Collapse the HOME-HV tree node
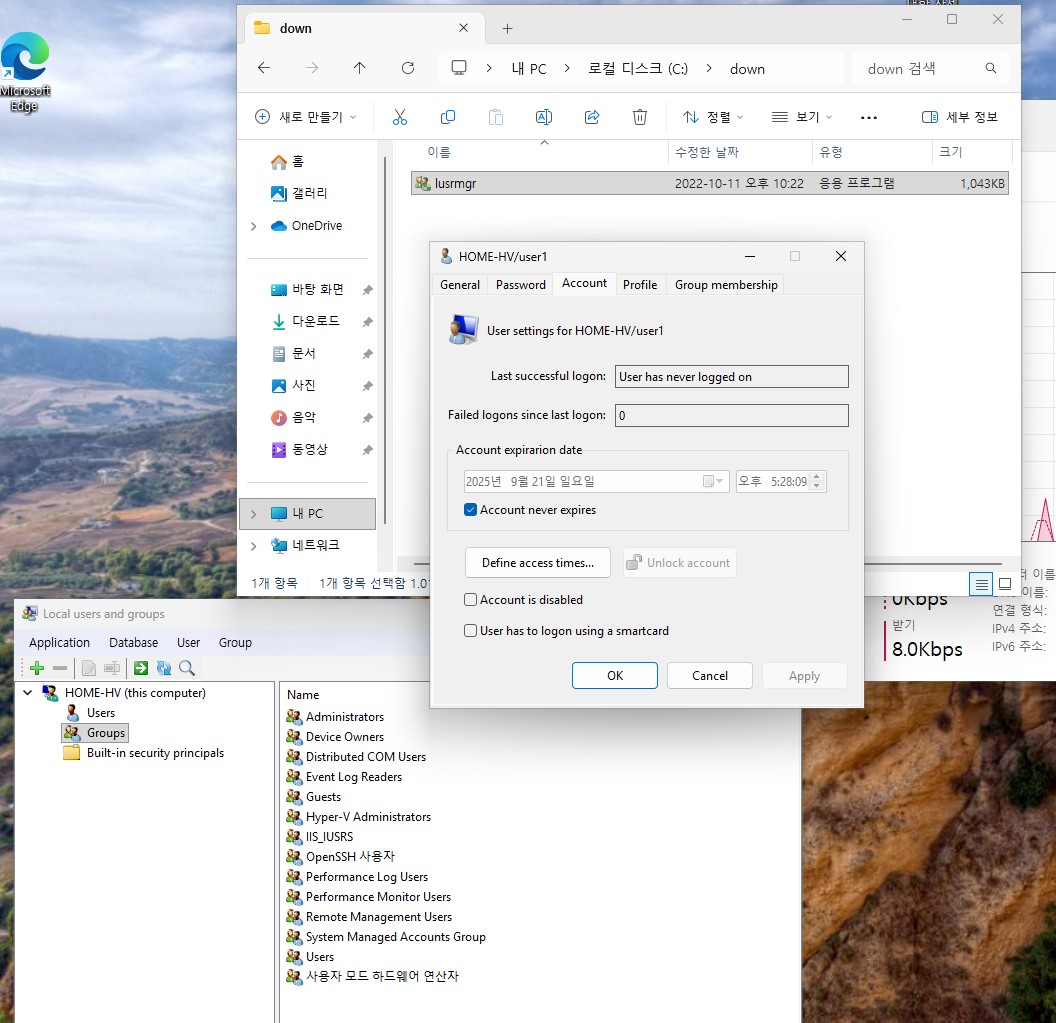1056x1023 pixels. [28, 692]
